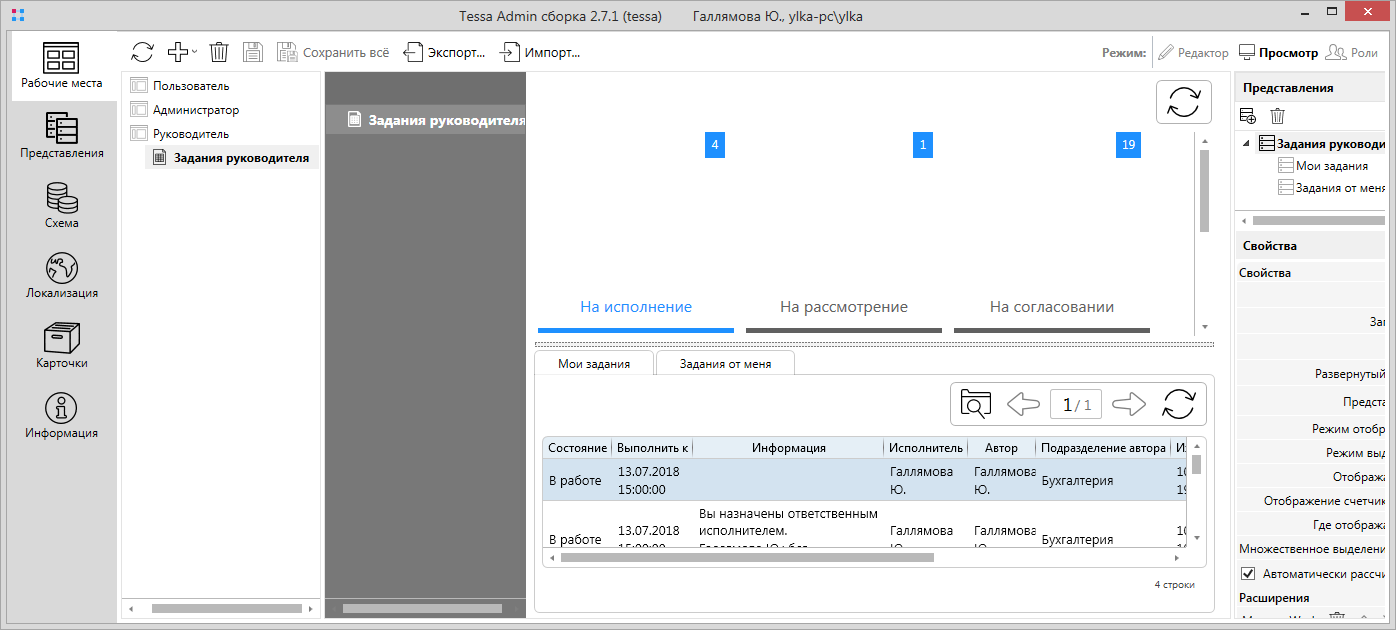Open the Представления sidebar section

point(61,135)
